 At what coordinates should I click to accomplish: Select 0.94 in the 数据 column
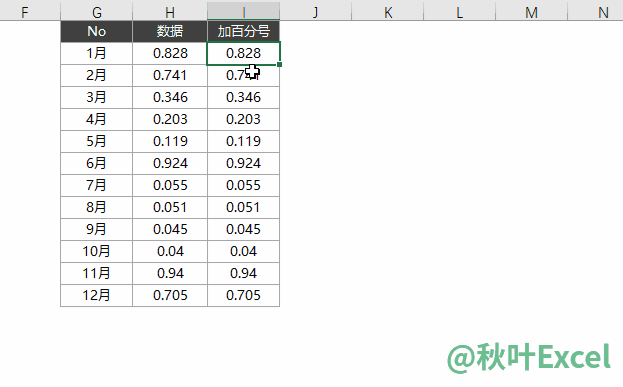(x=170, y=273)
